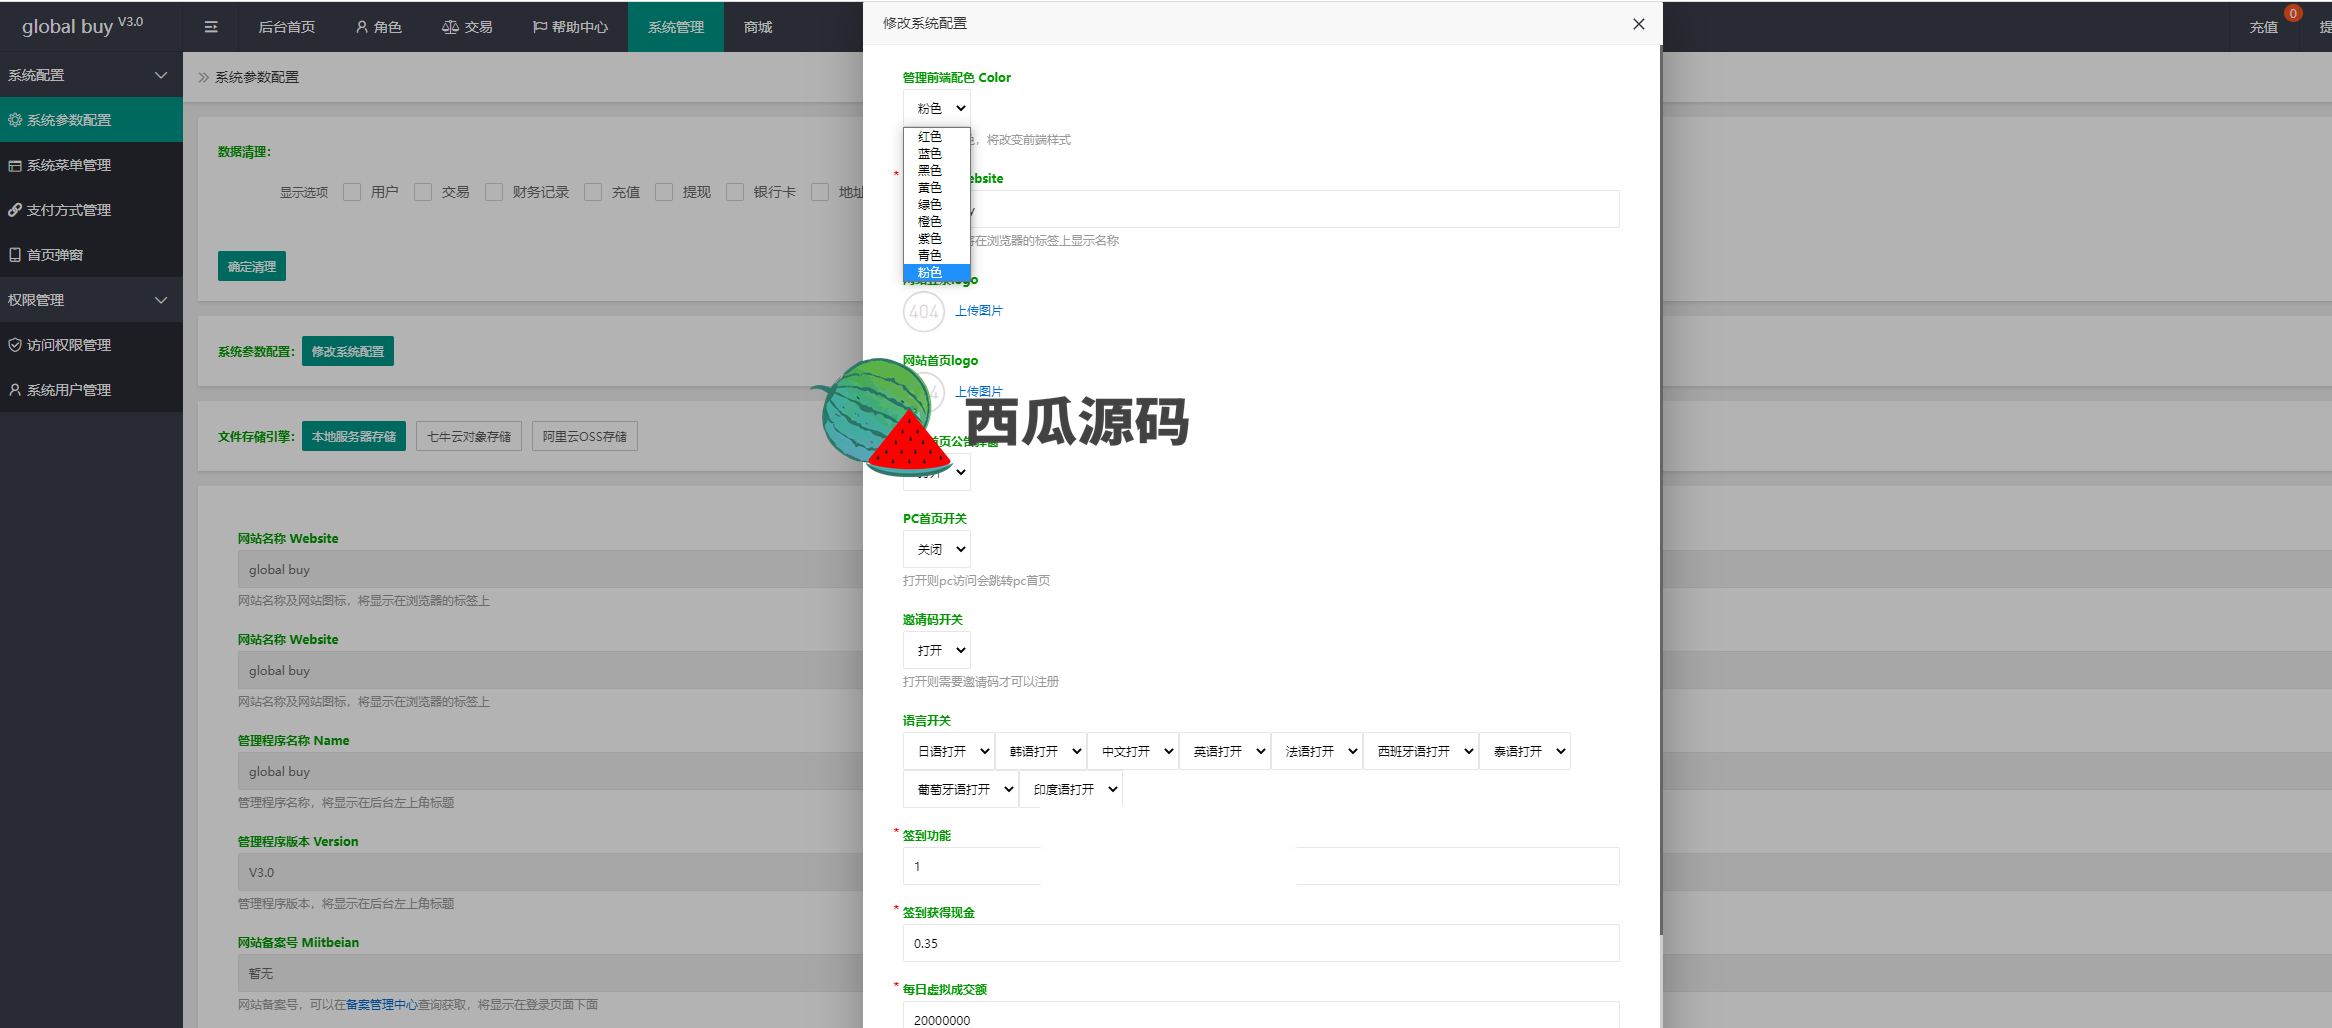Open 系统参数配置 in the sidebar
Viewport: 2332px width, 1028px height.
point(91,120)
